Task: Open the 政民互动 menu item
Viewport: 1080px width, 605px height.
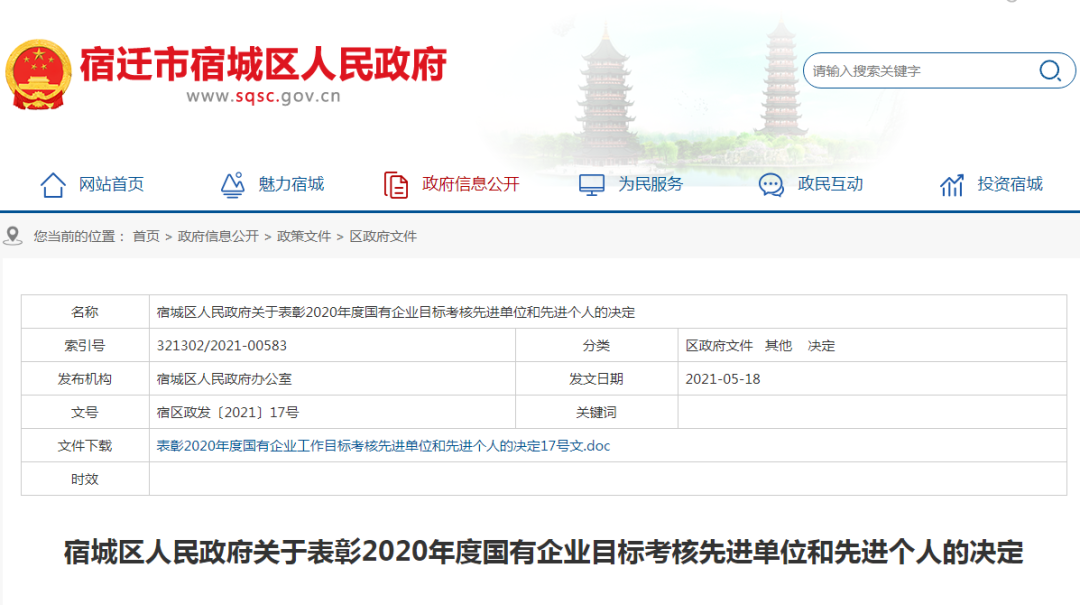Action: [830, 184]
